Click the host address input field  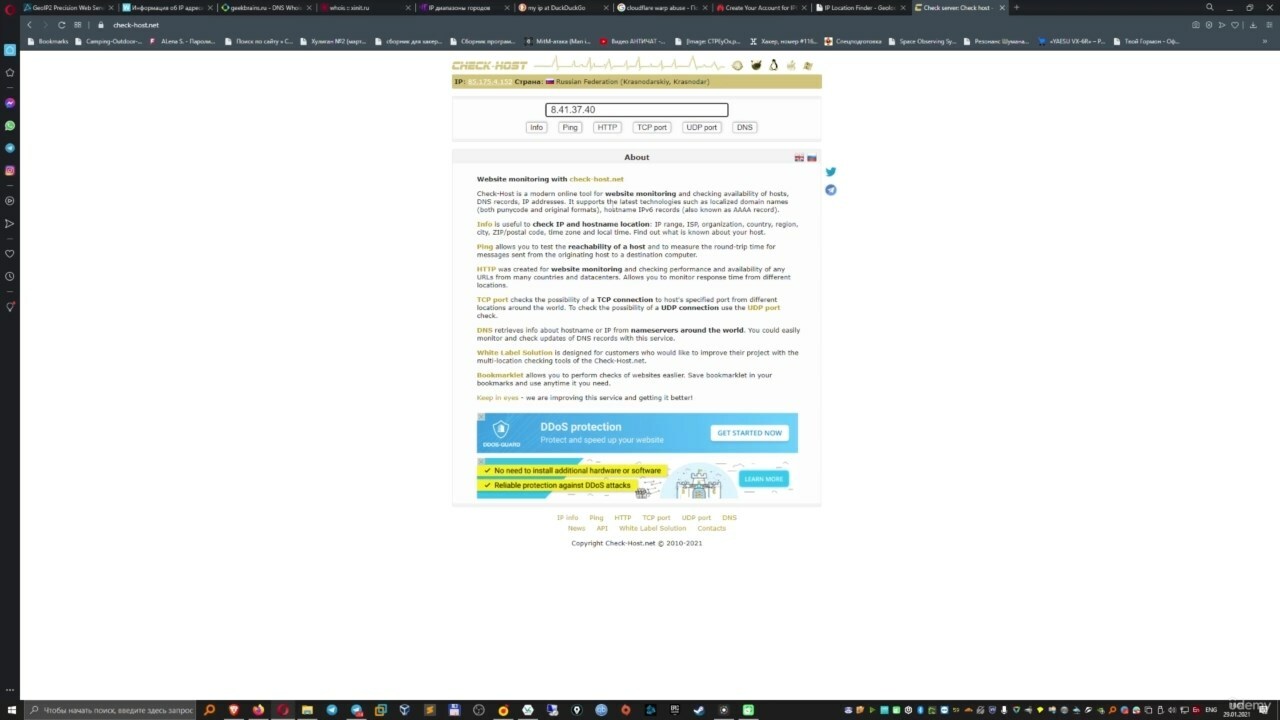coord(636,110)
